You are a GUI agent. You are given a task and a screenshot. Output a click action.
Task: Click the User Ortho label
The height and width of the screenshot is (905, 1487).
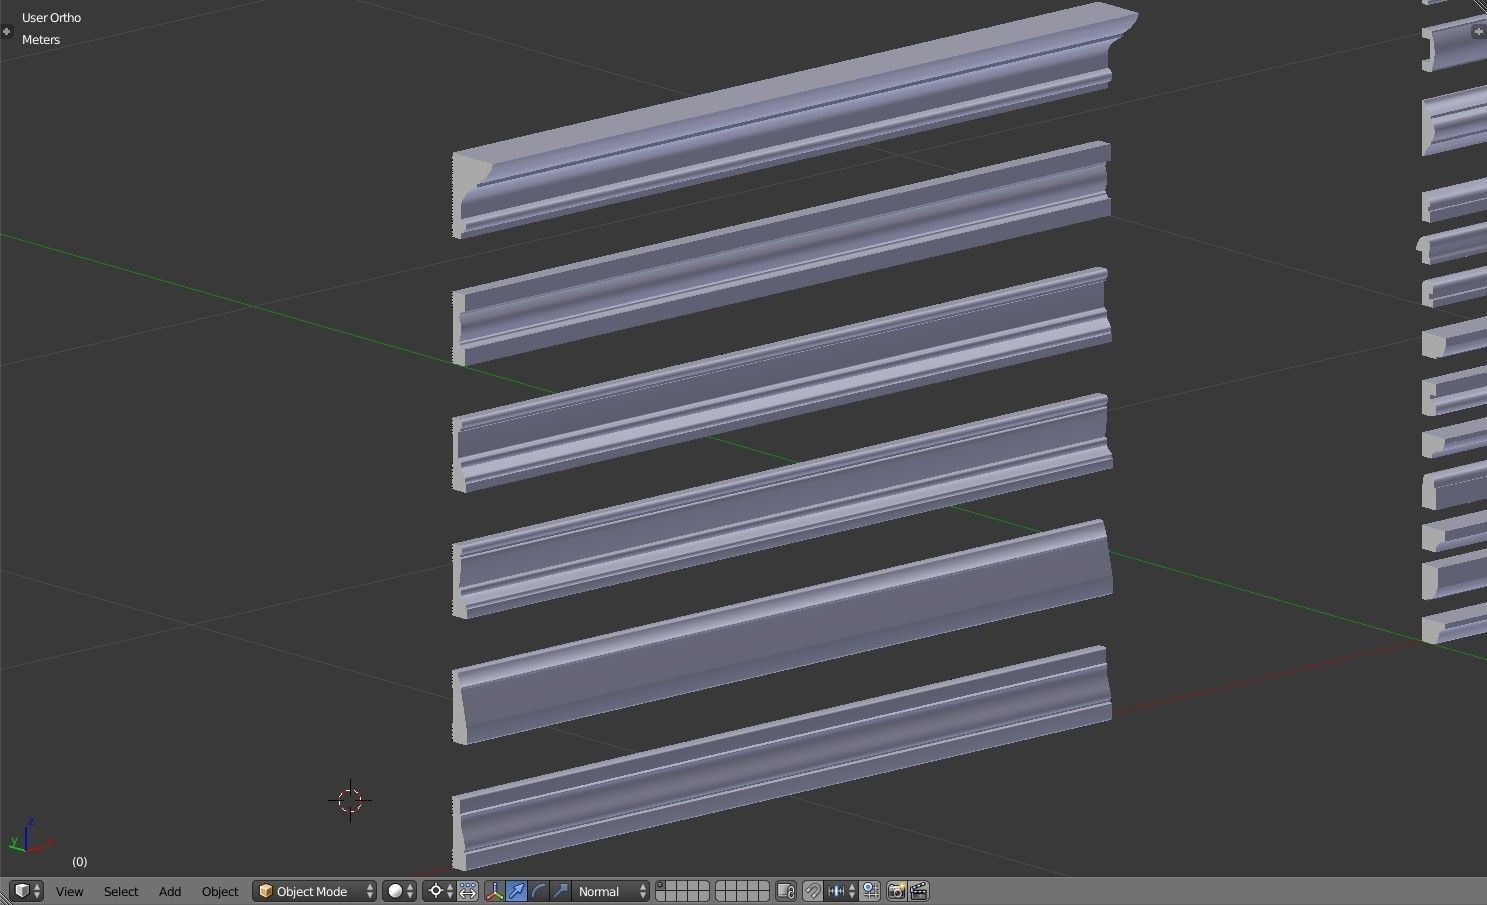[x=51, y=18]
